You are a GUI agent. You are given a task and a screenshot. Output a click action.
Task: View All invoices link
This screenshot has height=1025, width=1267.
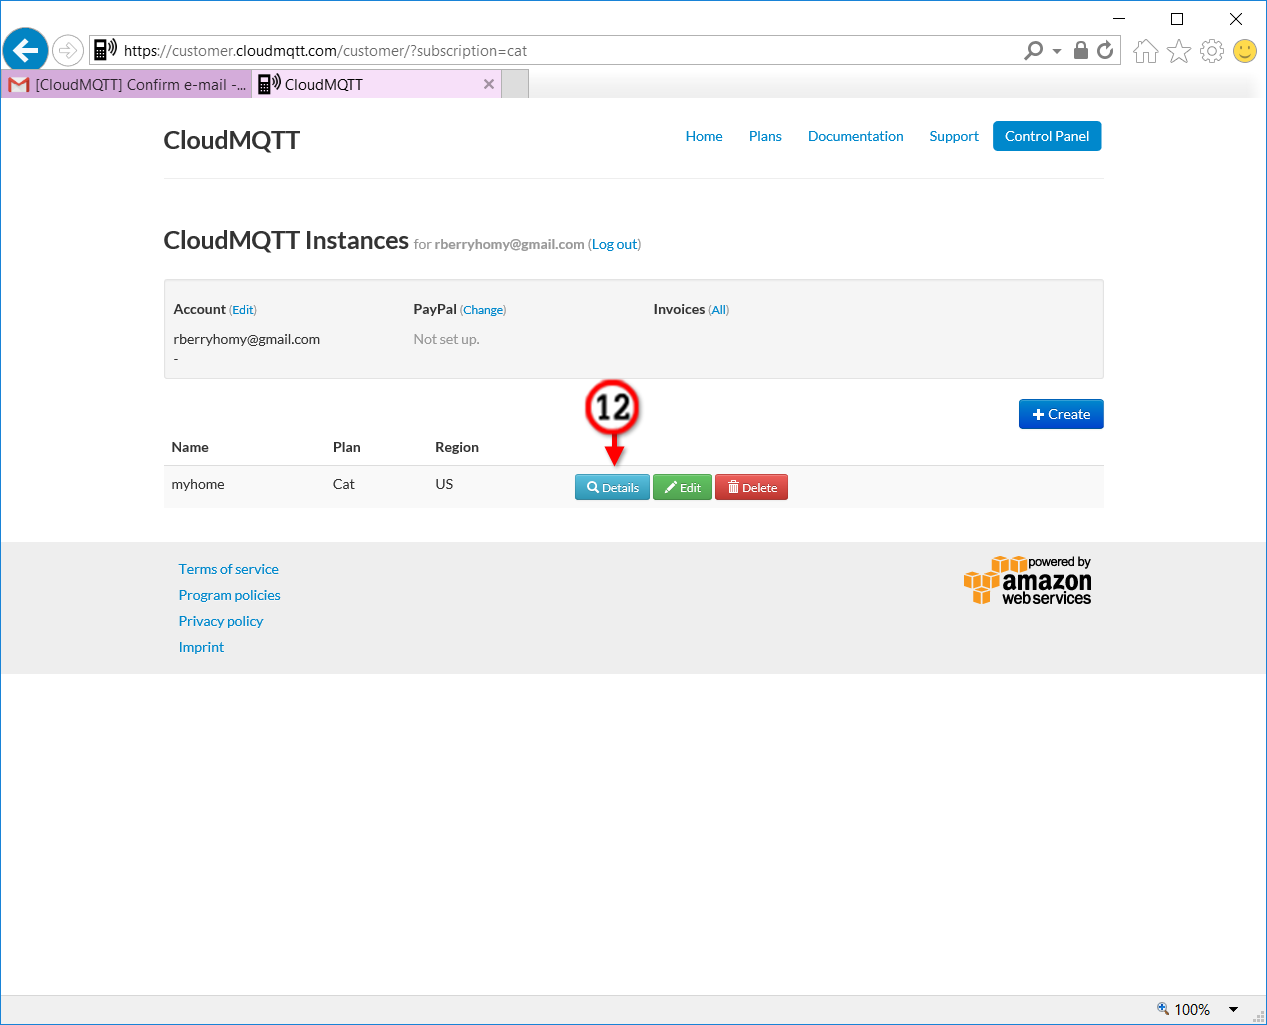[719, 310]
